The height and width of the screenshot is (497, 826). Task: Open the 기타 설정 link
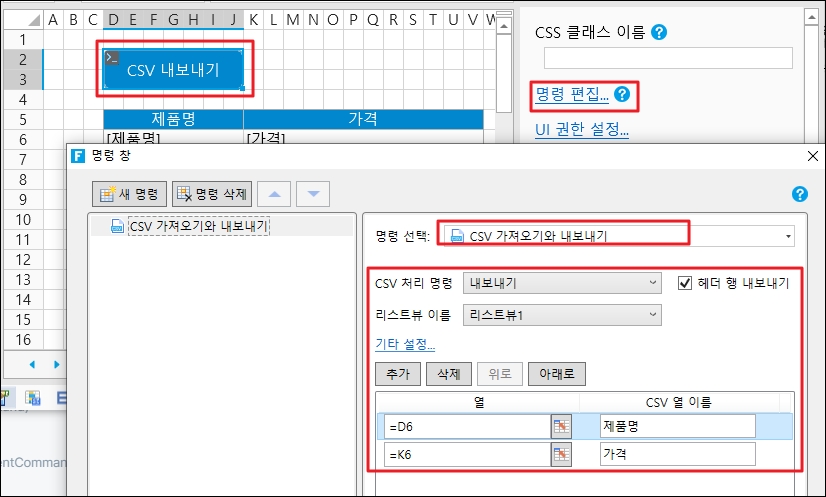point(405,344)
